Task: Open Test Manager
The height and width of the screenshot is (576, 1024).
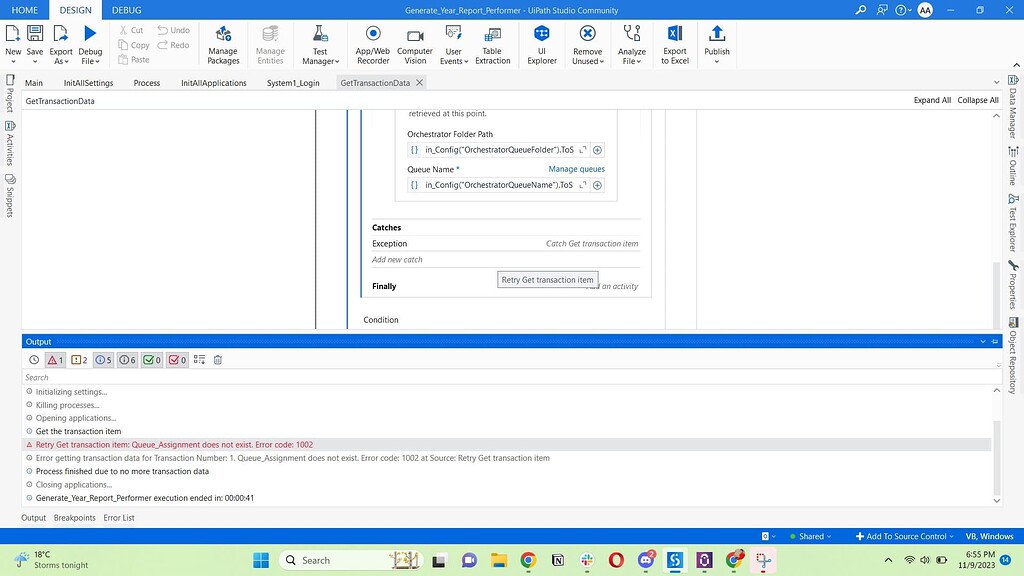Action: tap(319, 44)
